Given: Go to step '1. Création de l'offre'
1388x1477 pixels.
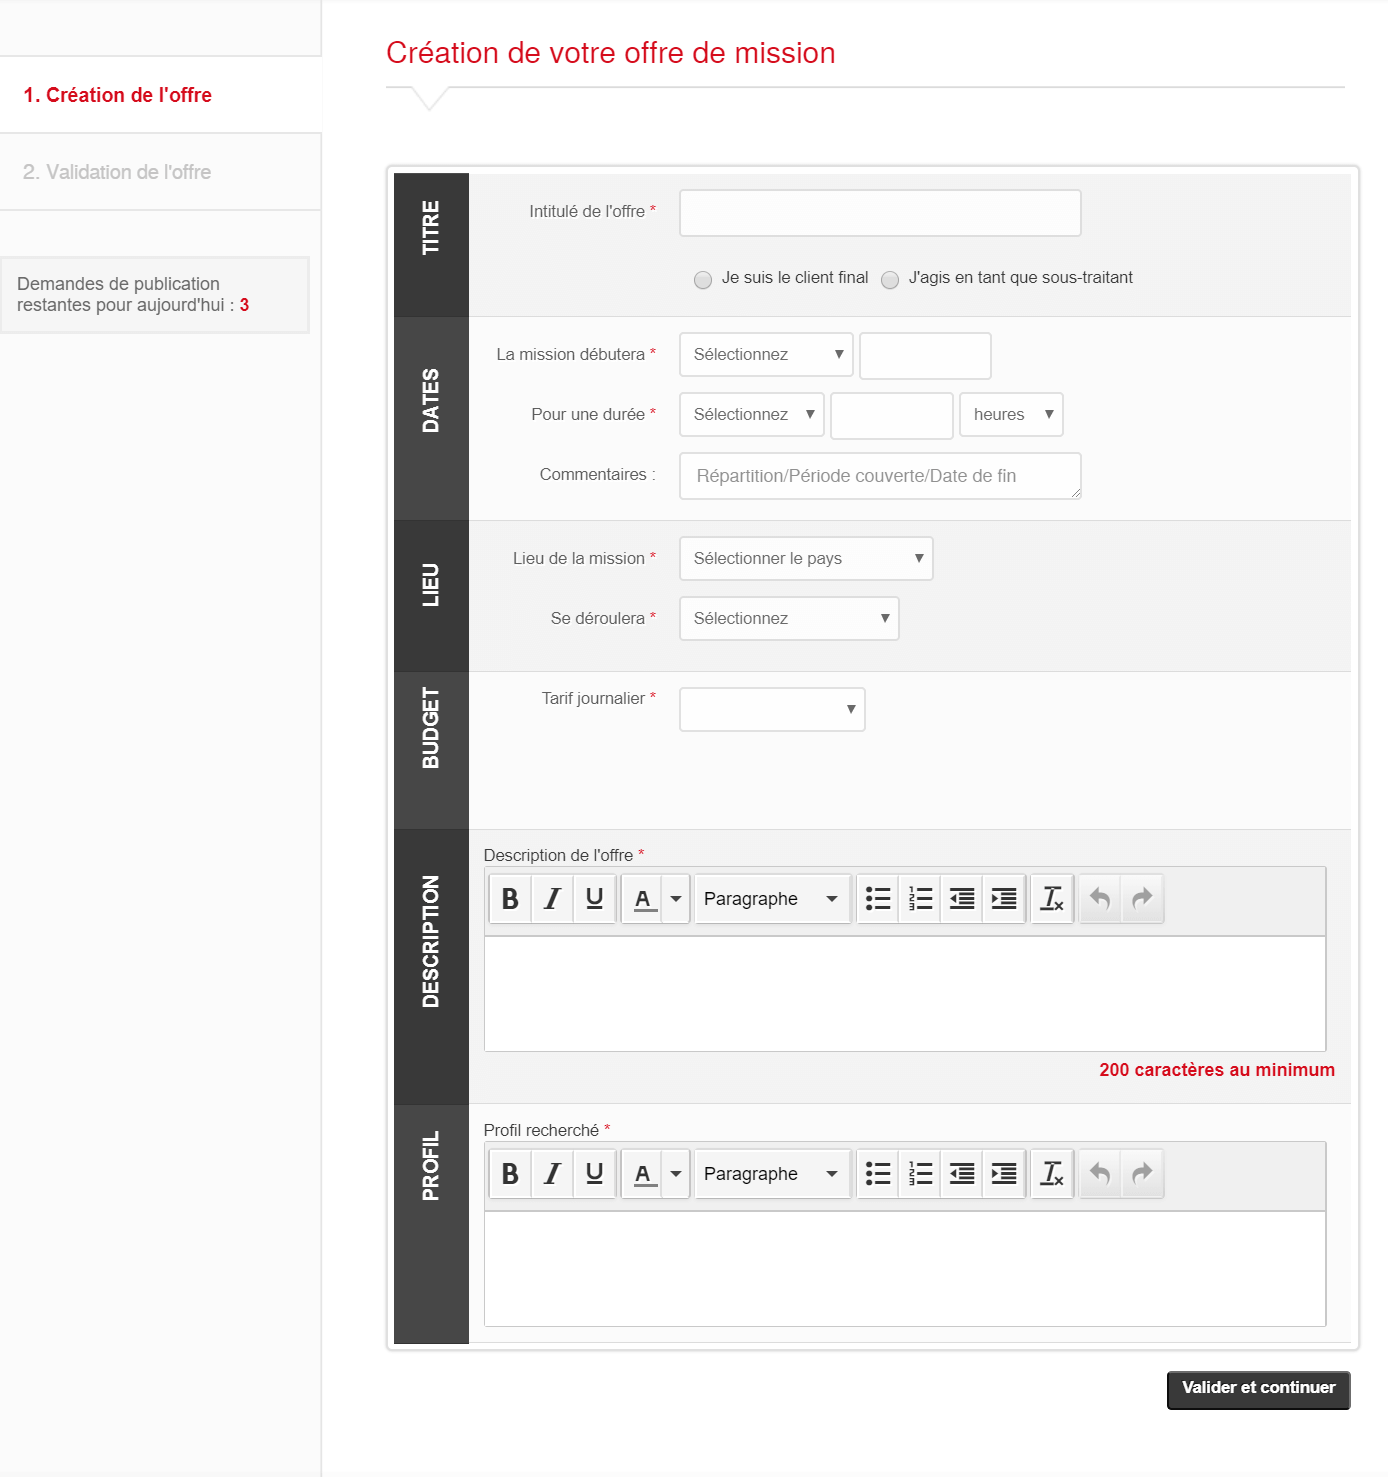Looking at the screenshot, I should [118, 95].
